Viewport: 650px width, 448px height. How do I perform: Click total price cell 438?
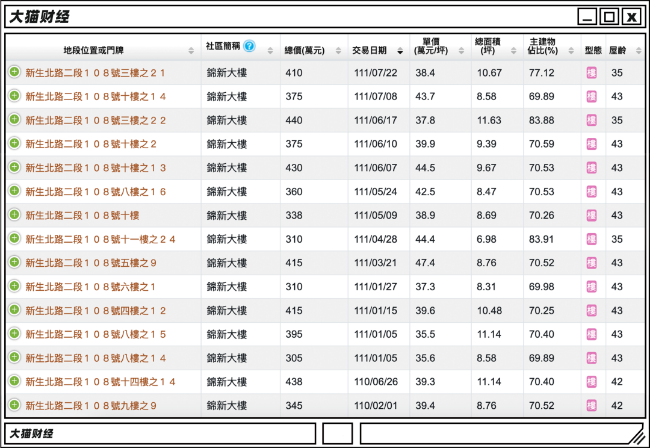click(293, 382)
